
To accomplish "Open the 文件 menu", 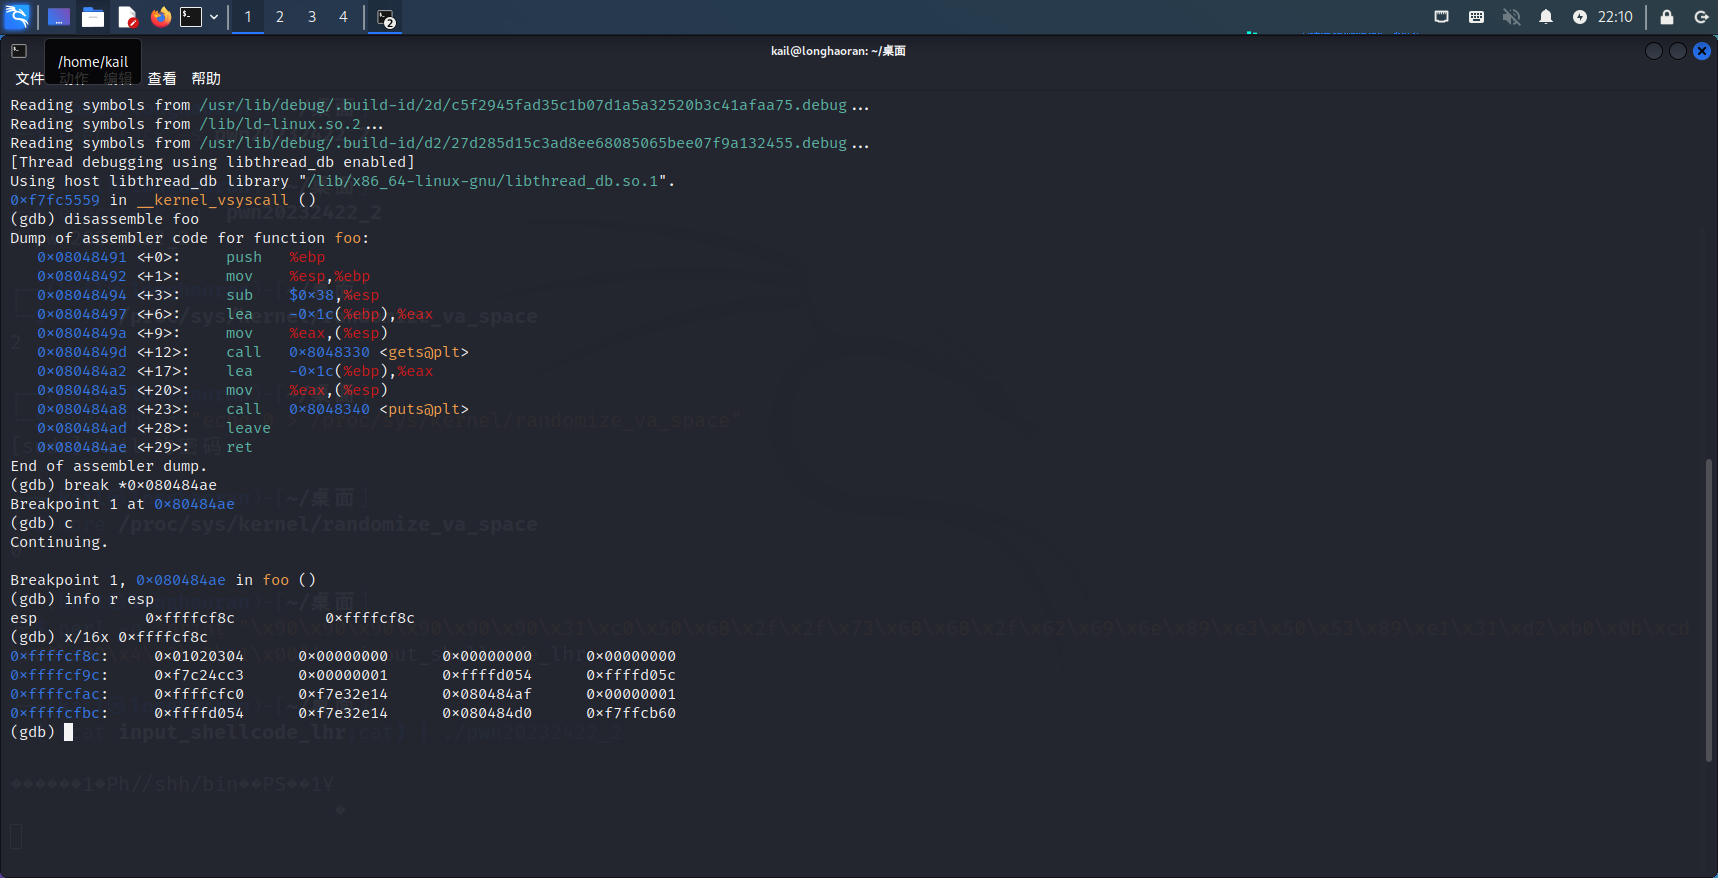I will pyautogui.click(x=30, y=78).
